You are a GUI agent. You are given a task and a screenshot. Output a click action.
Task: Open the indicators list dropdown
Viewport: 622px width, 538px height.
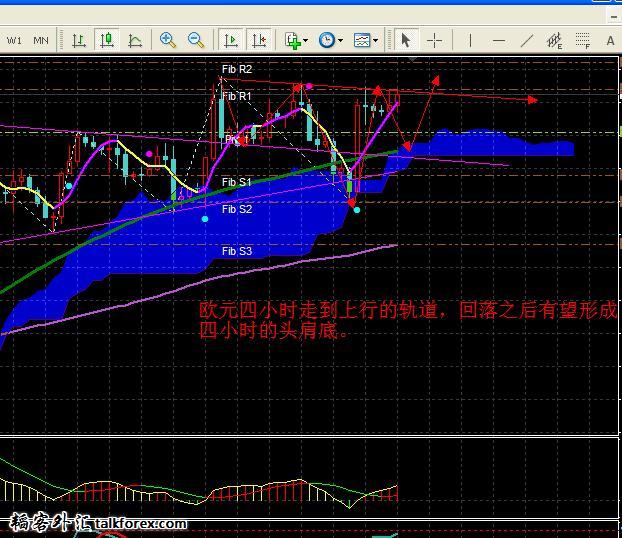click(296, 40)
